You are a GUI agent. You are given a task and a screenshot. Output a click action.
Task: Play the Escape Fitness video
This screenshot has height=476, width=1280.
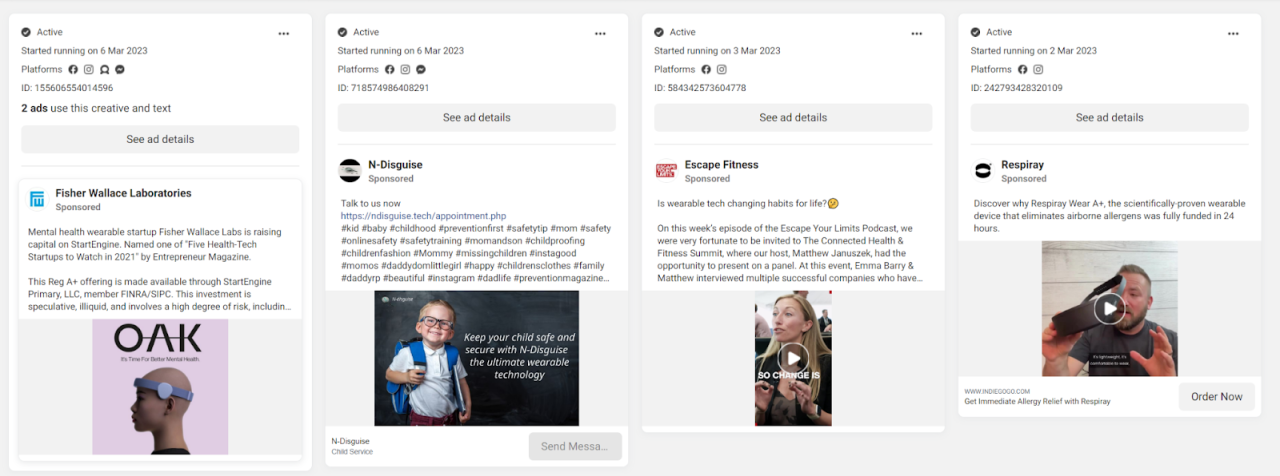click(793, 358)
